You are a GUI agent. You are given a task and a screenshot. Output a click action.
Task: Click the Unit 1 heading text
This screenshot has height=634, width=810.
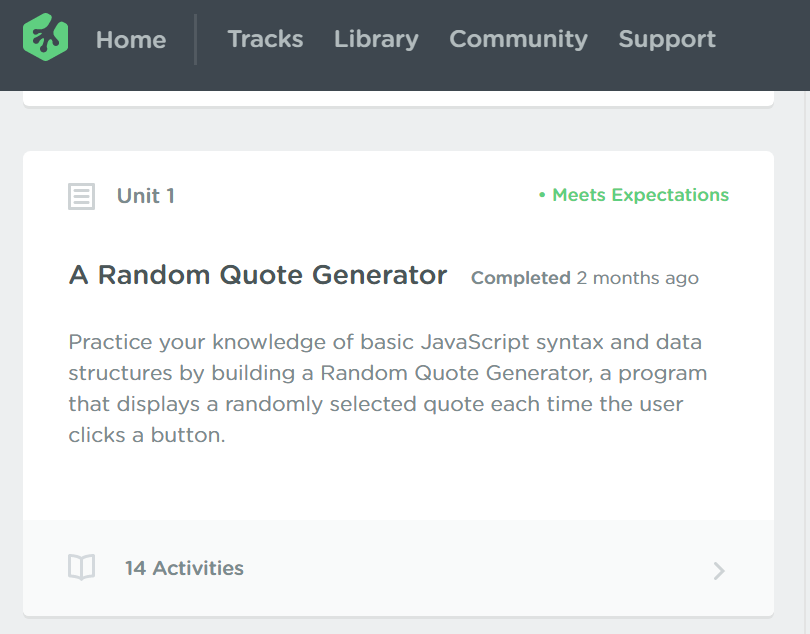point(146,196)
